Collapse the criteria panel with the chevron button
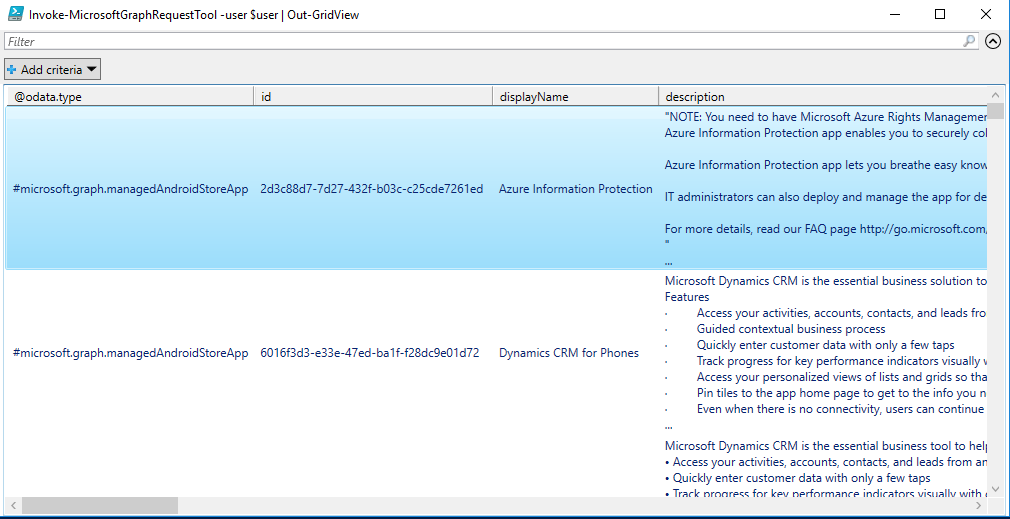Screen dimensions: 1010x519 tap(993, 41)
